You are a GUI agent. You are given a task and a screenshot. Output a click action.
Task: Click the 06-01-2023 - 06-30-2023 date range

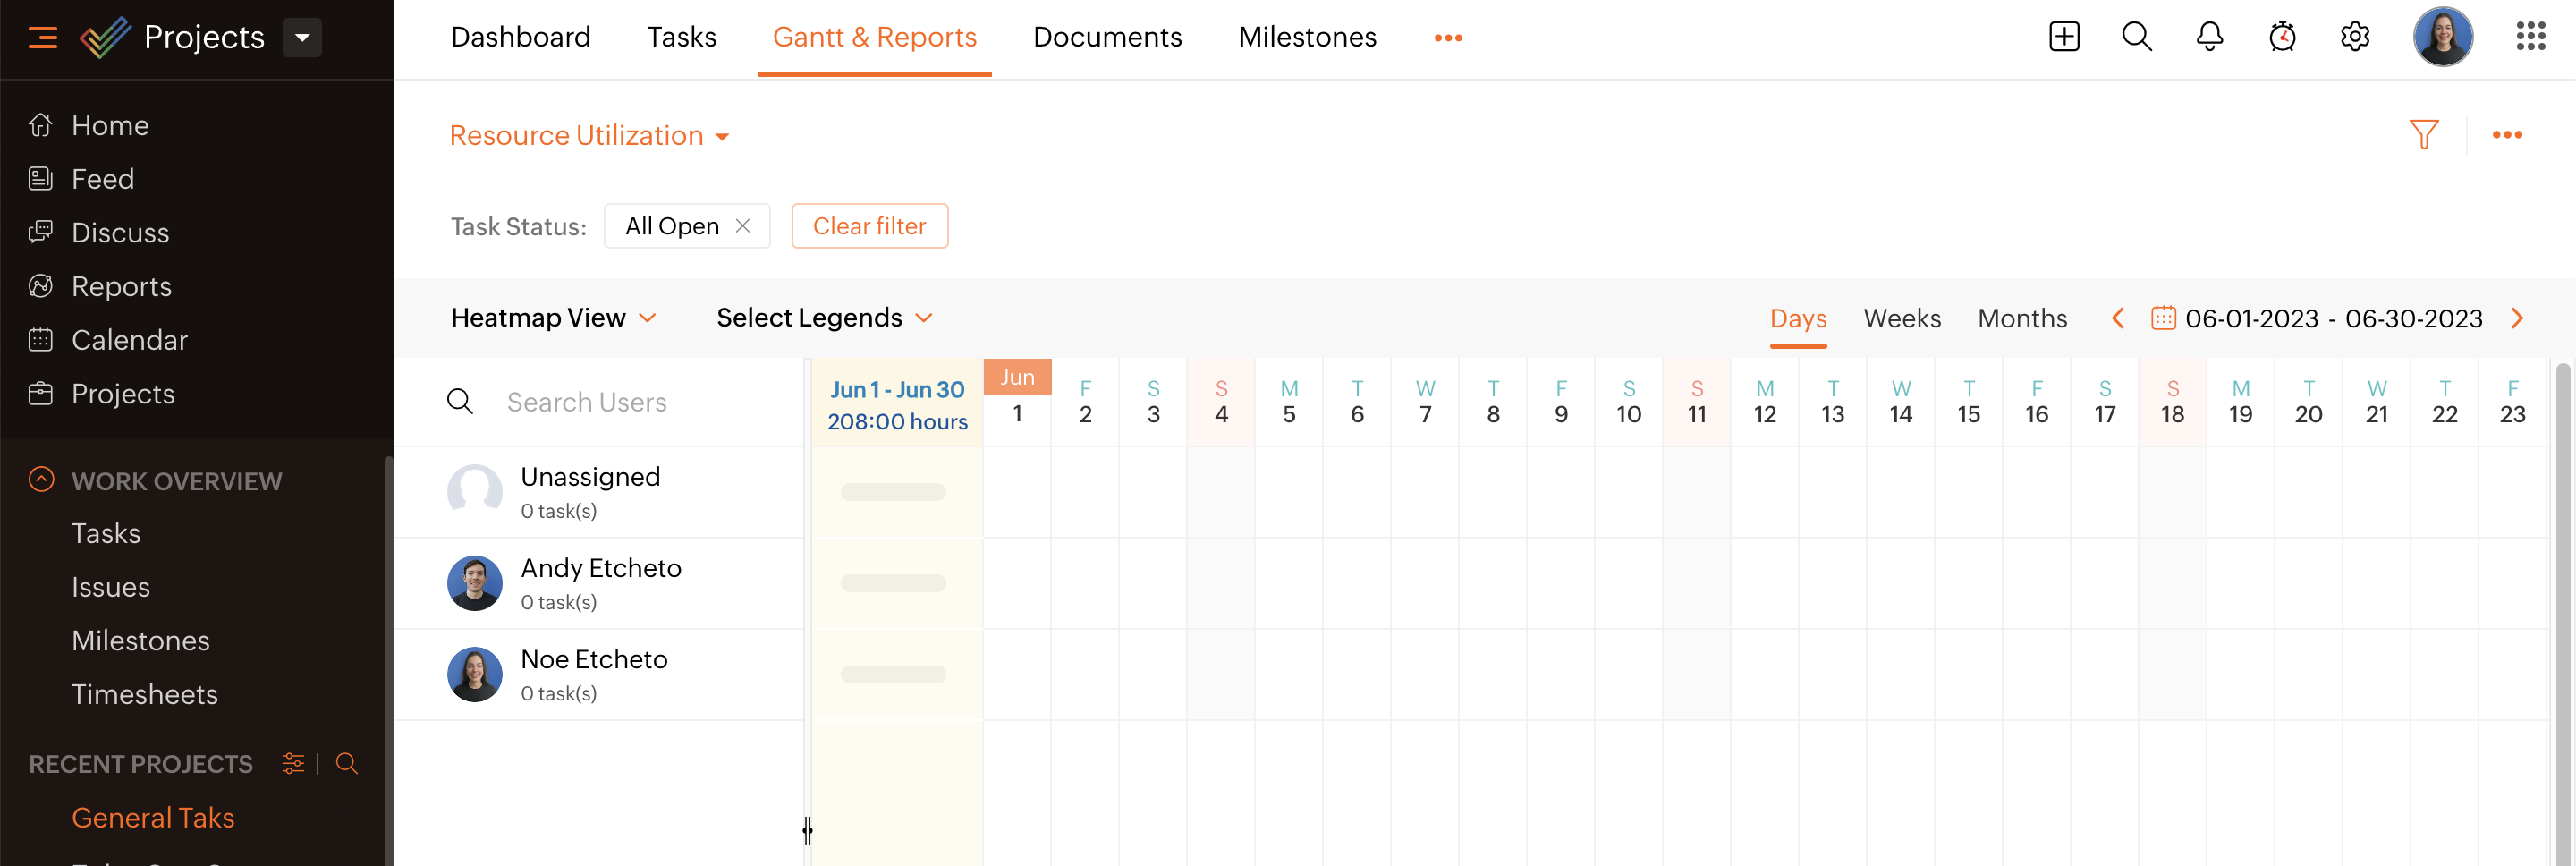(2334, 318)
